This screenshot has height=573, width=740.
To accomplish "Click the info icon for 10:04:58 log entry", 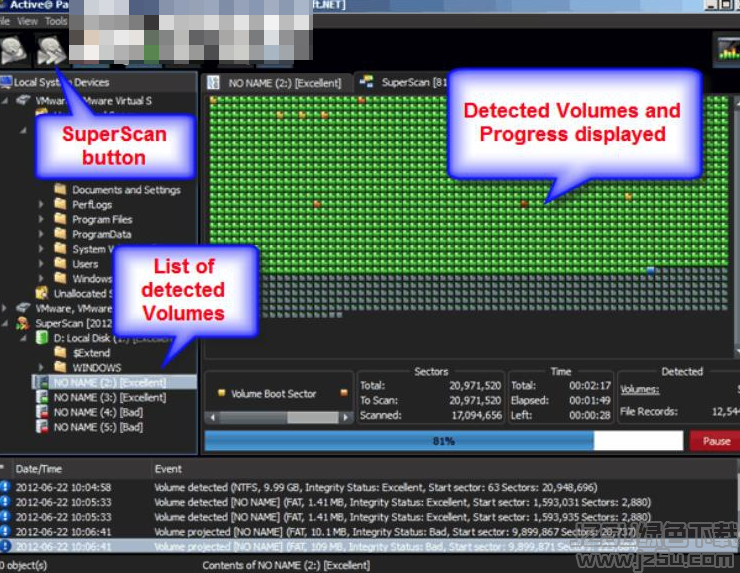I will tap(5, 487).
